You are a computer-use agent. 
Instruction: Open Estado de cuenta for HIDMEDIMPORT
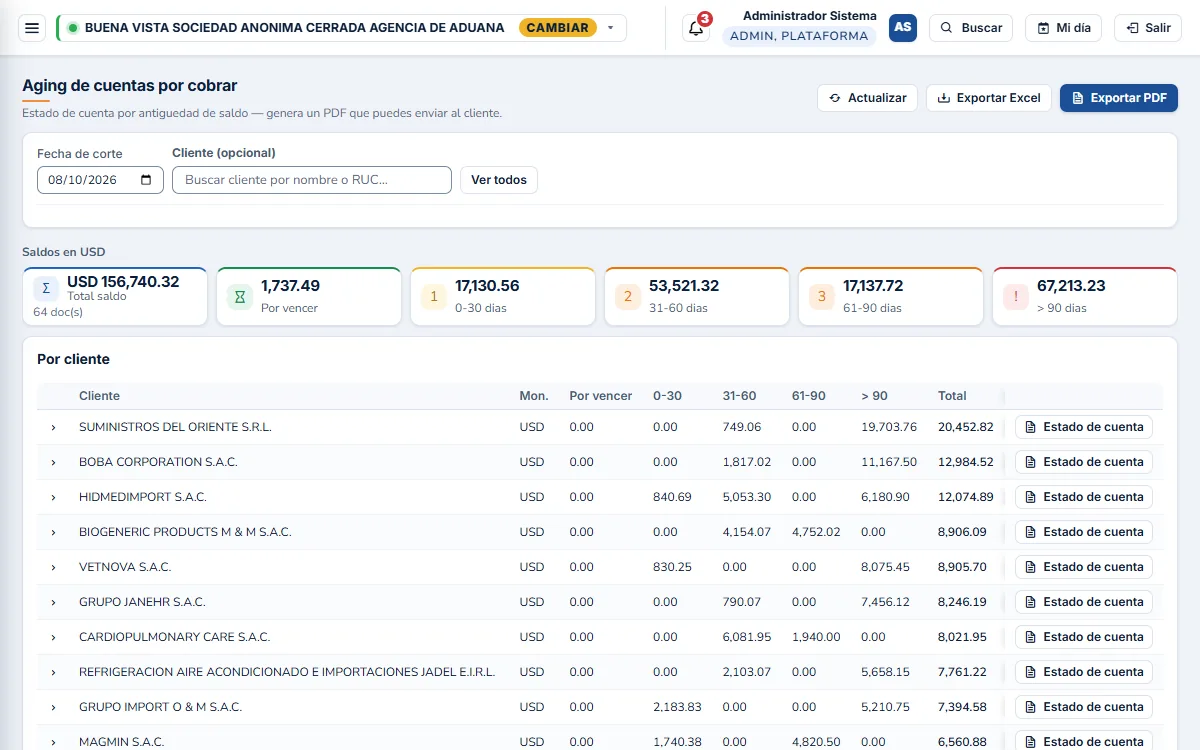pyautogui.click(x=1084, y=497)
